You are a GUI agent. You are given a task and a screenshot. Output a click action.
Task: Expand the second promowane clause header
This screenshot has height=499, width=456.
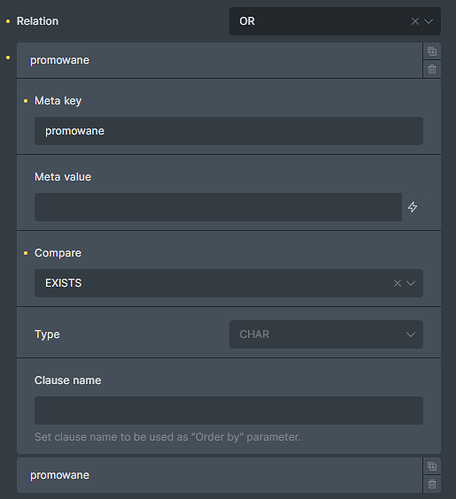coord(219,475)
